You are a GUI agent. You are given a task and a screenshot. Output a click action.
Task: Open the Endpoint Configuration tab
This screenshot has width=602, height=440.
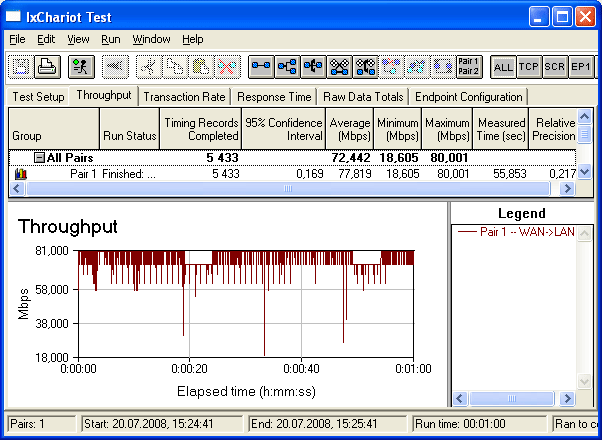(x=469, y=97)
